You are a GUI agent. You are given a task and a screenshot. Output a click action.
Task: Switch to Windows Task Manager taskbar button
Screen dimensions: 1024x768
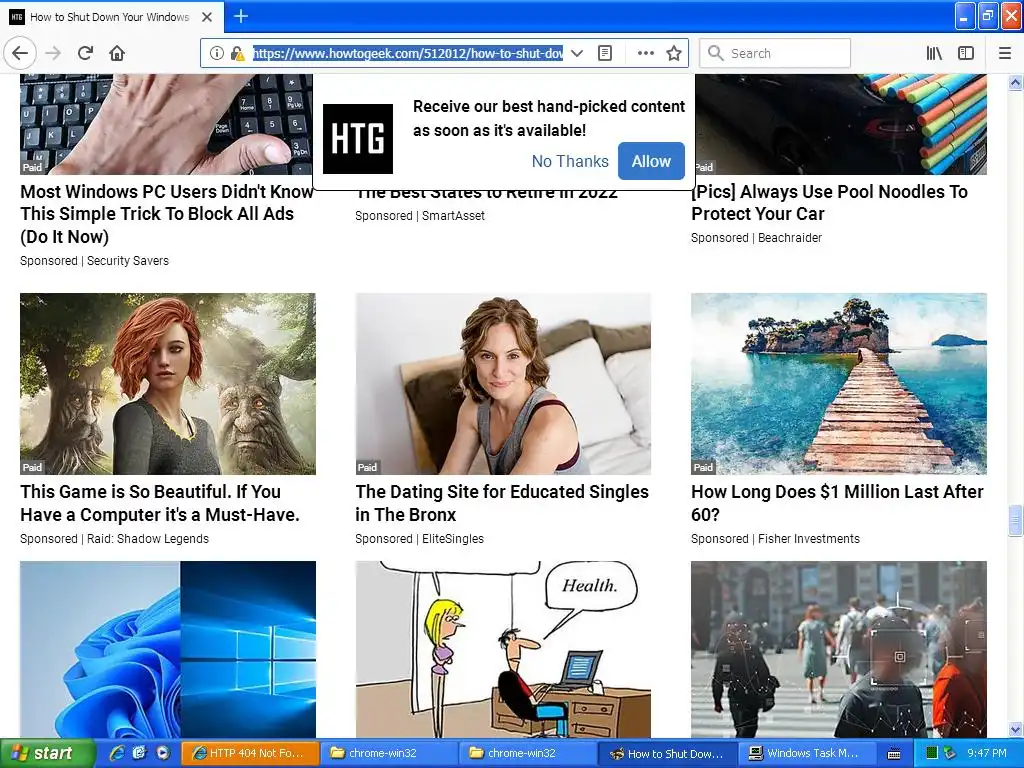[x=807, y=754]
